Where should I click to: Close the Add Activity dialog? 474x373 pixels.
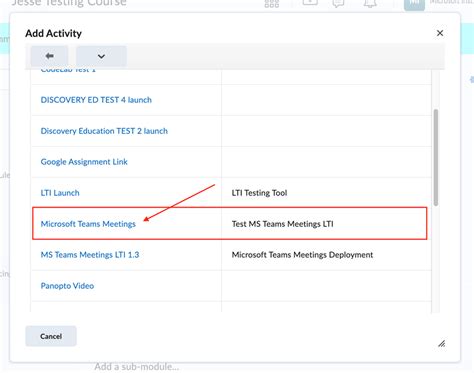[440, 33]
